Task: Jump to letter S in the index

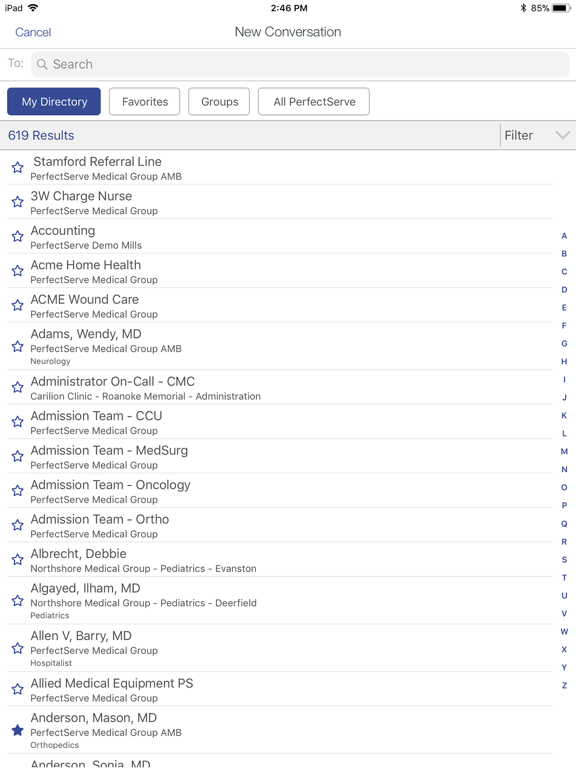Action: pos(564,559)
